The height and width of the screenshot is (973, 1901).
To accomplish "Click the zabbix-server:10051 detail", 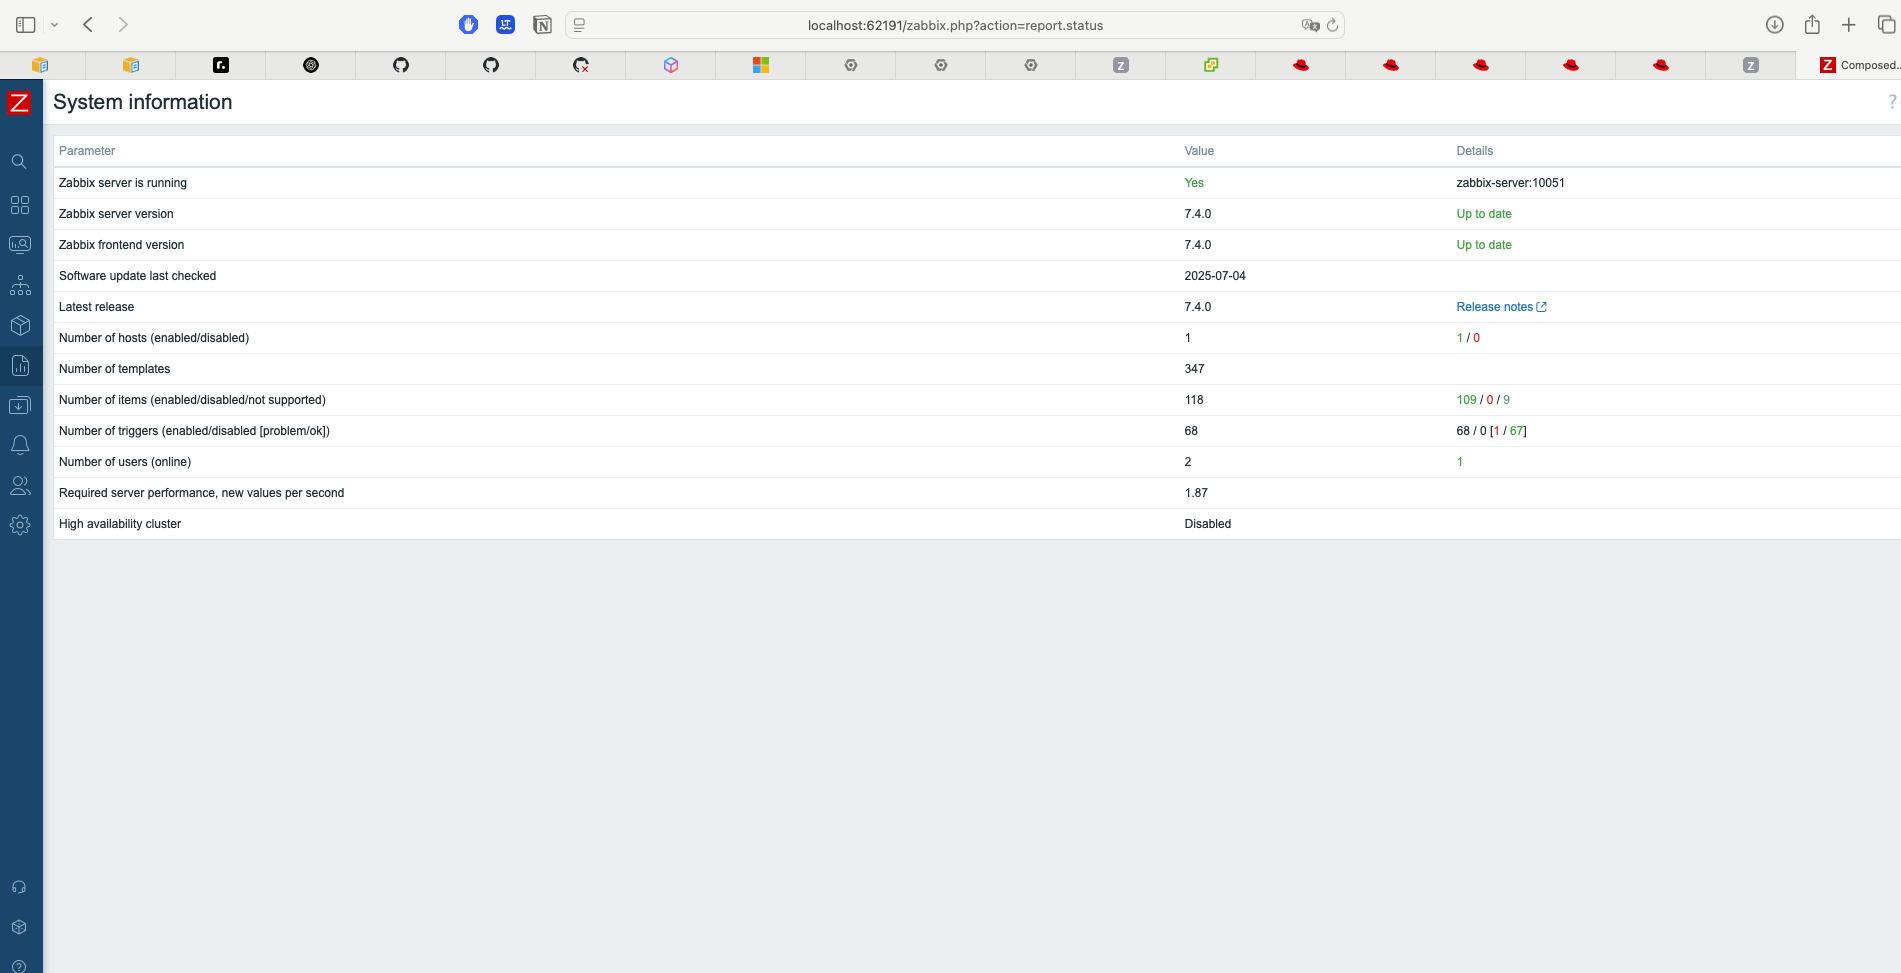I will tap(1510, 183).
